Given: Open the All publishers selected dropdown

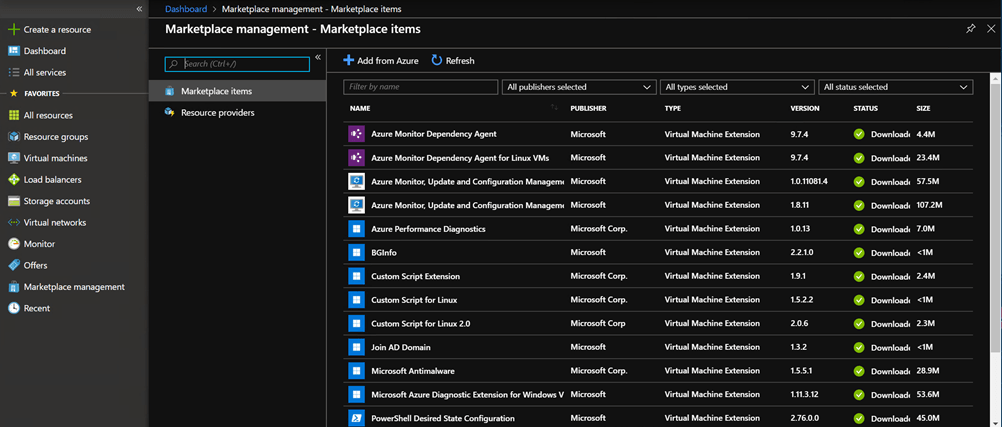Looking at the screenshot, I should point(579,87).
